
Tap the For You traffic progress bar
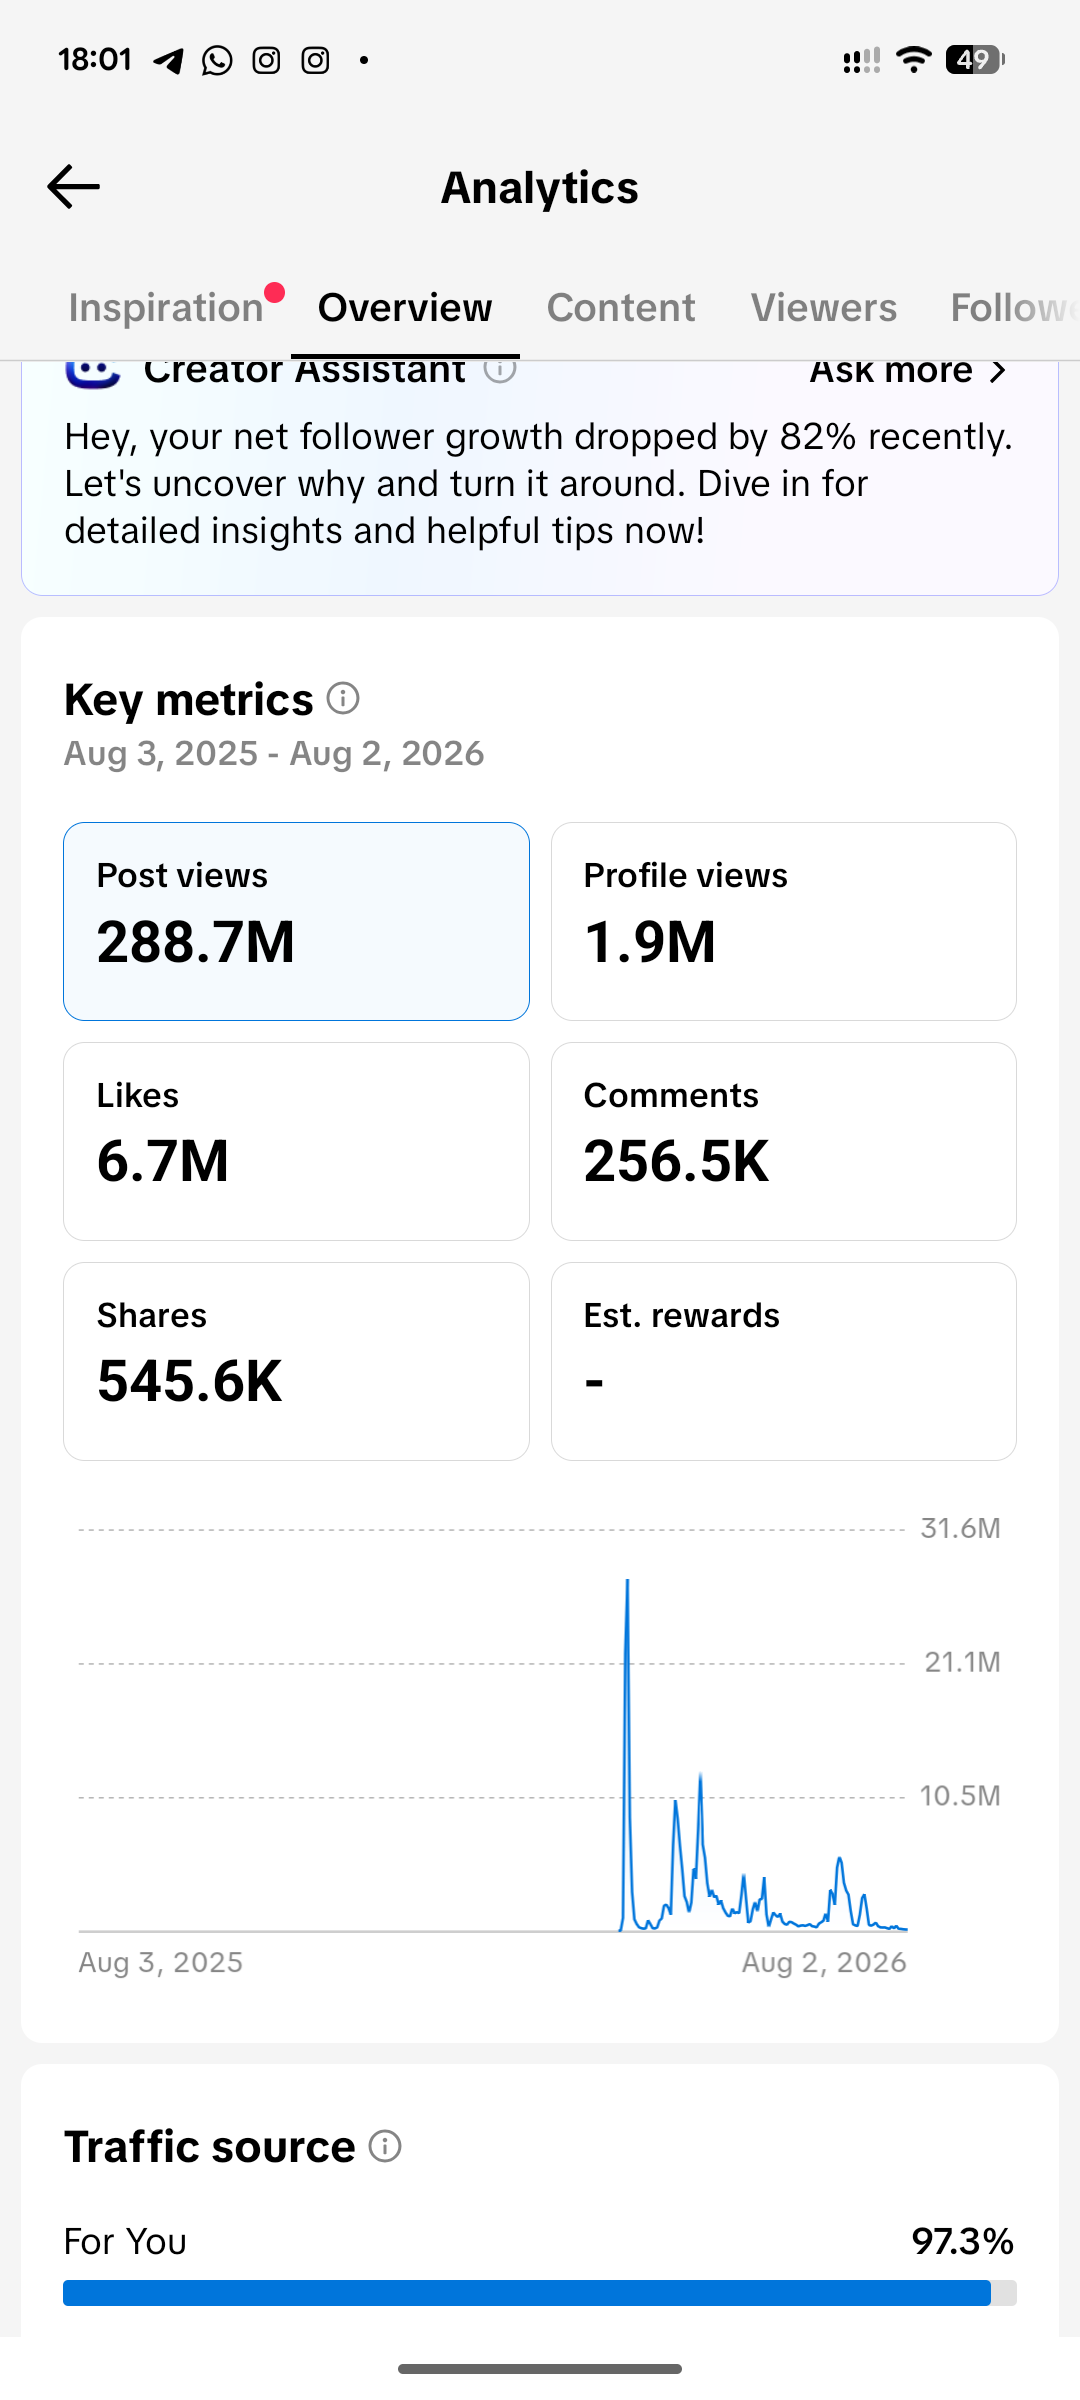tap(540, 2293)
